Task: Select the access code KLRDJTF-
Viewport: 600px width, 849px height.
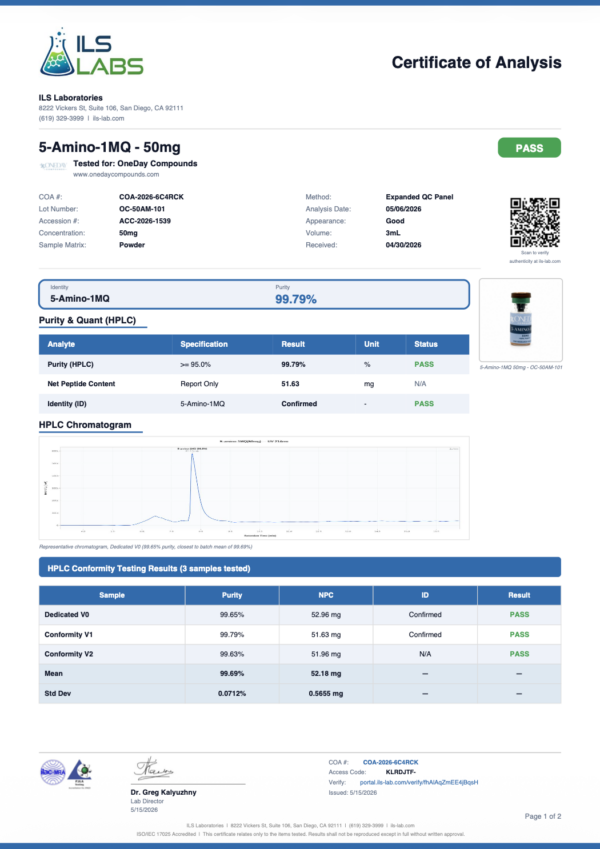Action: click(x=401, y=772)
